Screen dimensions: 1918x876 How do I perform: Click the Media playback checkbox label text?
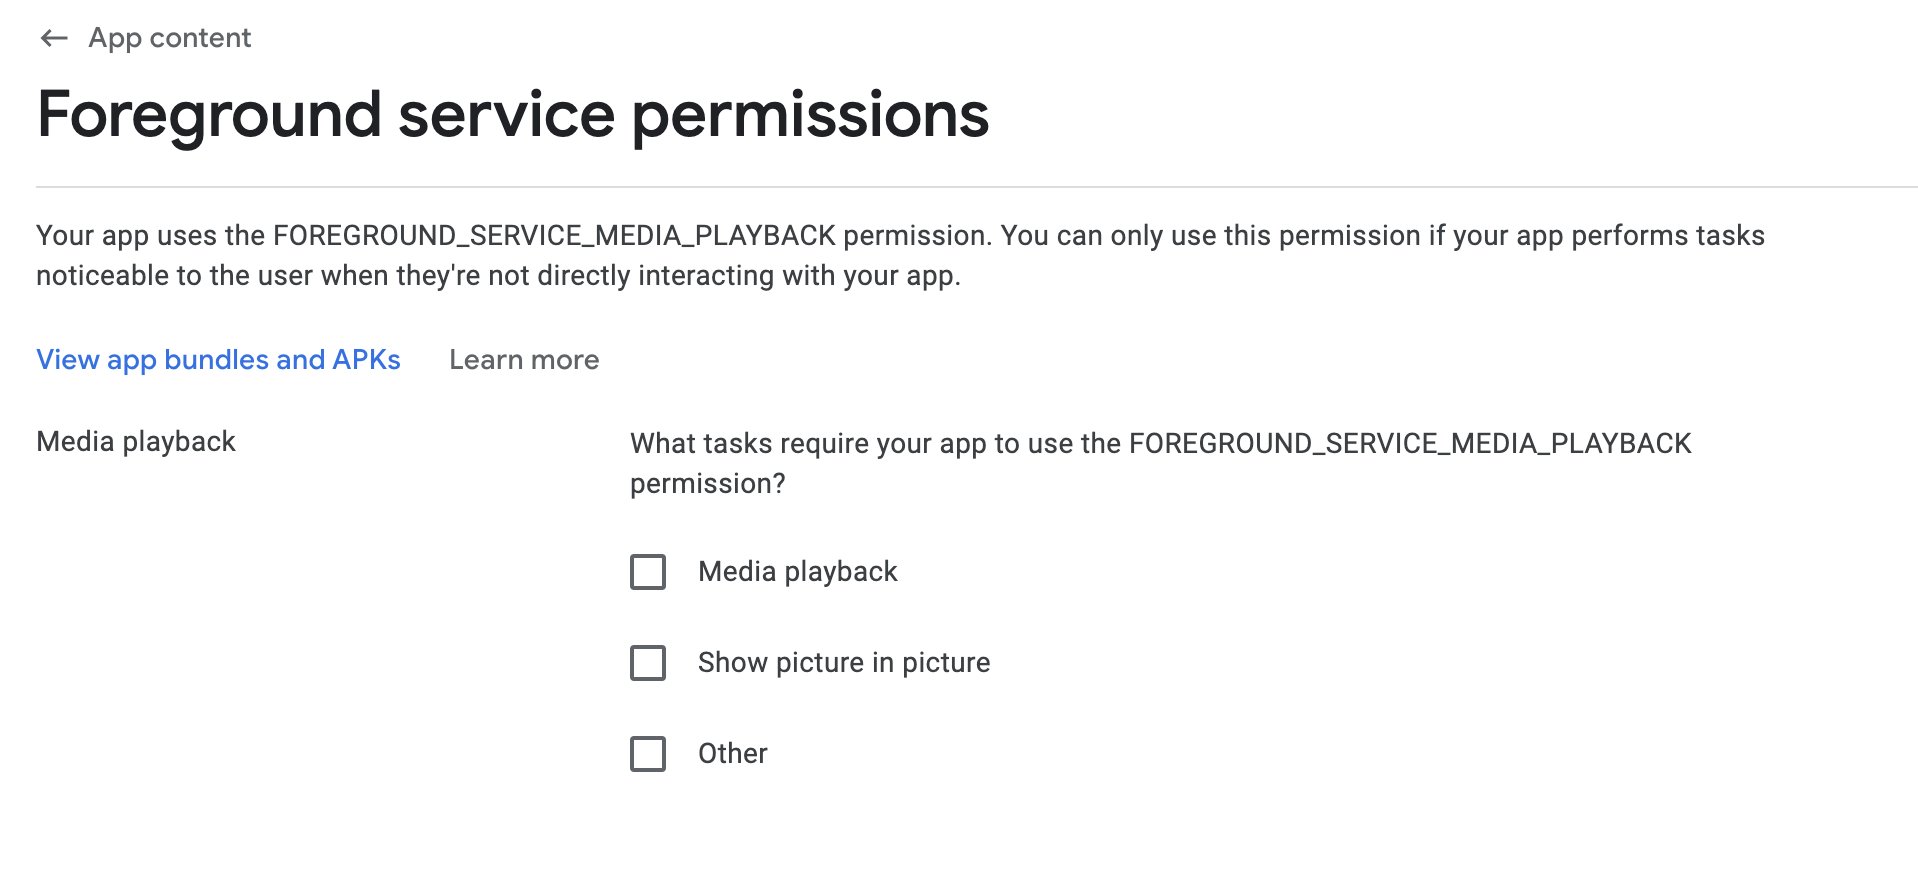coord(798,572)
